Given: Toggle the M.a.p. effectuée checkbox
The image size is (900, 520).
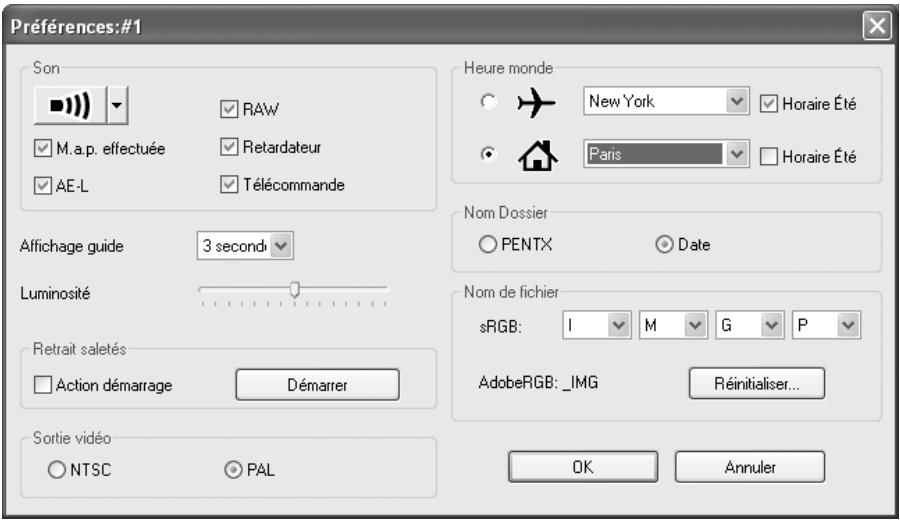Looking at the screenshot, I should pos(42,149).
